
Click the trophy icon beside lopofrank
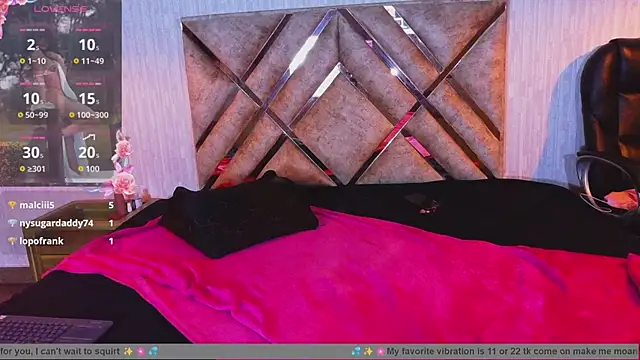pyautogui.click(x=12, y=241)
